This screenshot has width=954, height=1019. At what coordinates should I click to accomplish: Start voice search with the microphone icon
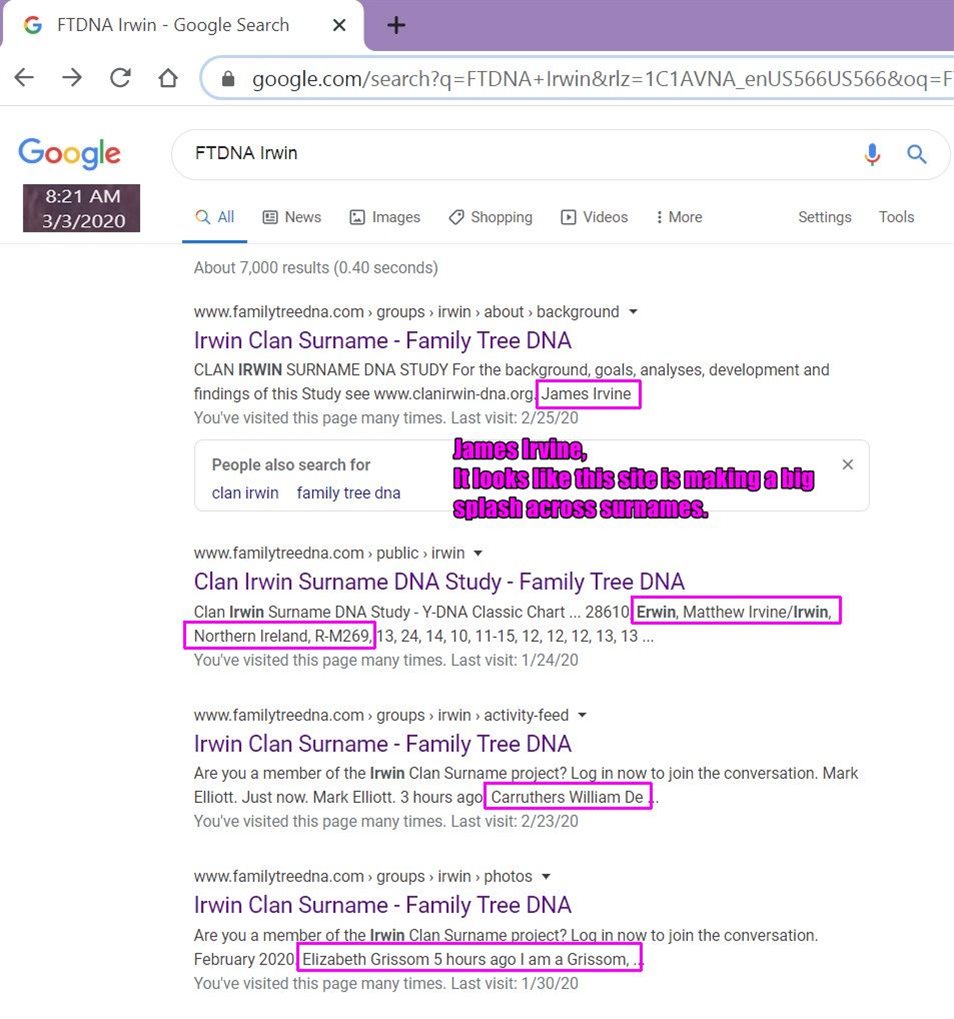coord(872,155)
